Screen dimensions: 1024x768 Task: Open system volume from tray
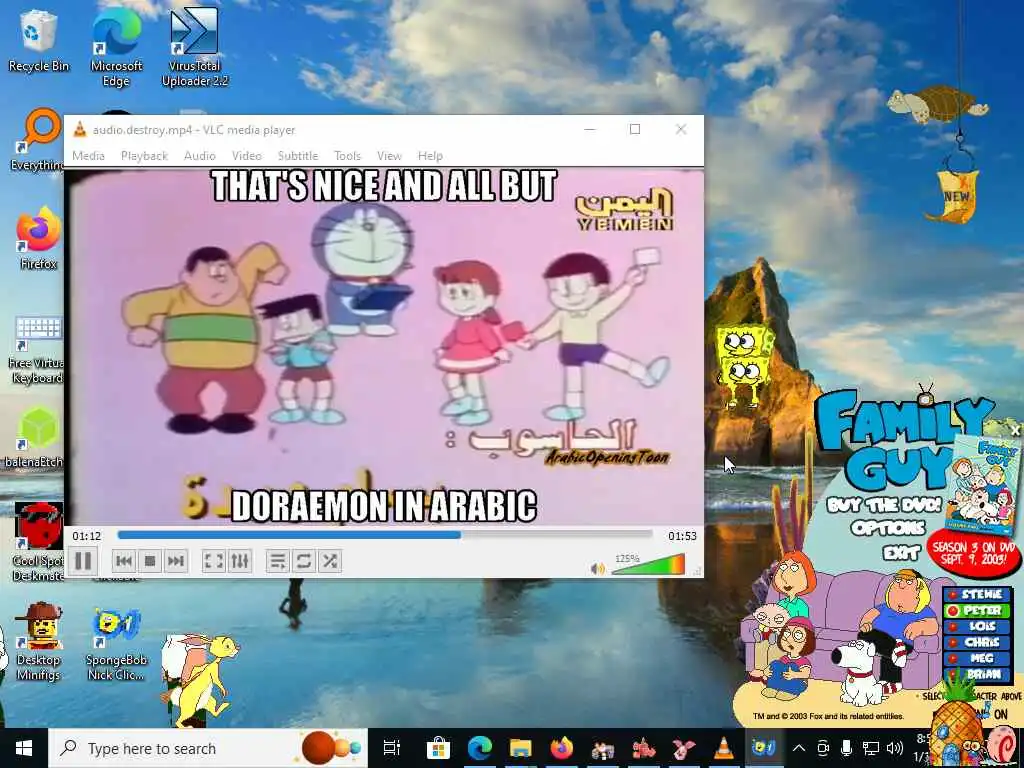click(x=895, y=748)
